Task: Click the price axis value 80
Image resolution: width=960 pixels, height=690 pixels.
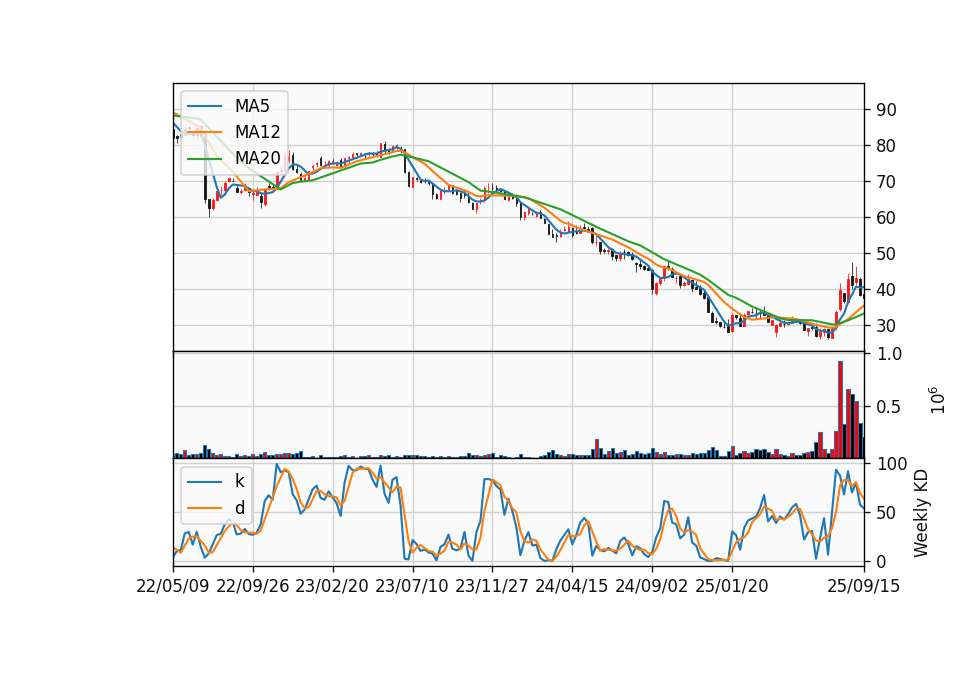Action: [x=886, y=146]
